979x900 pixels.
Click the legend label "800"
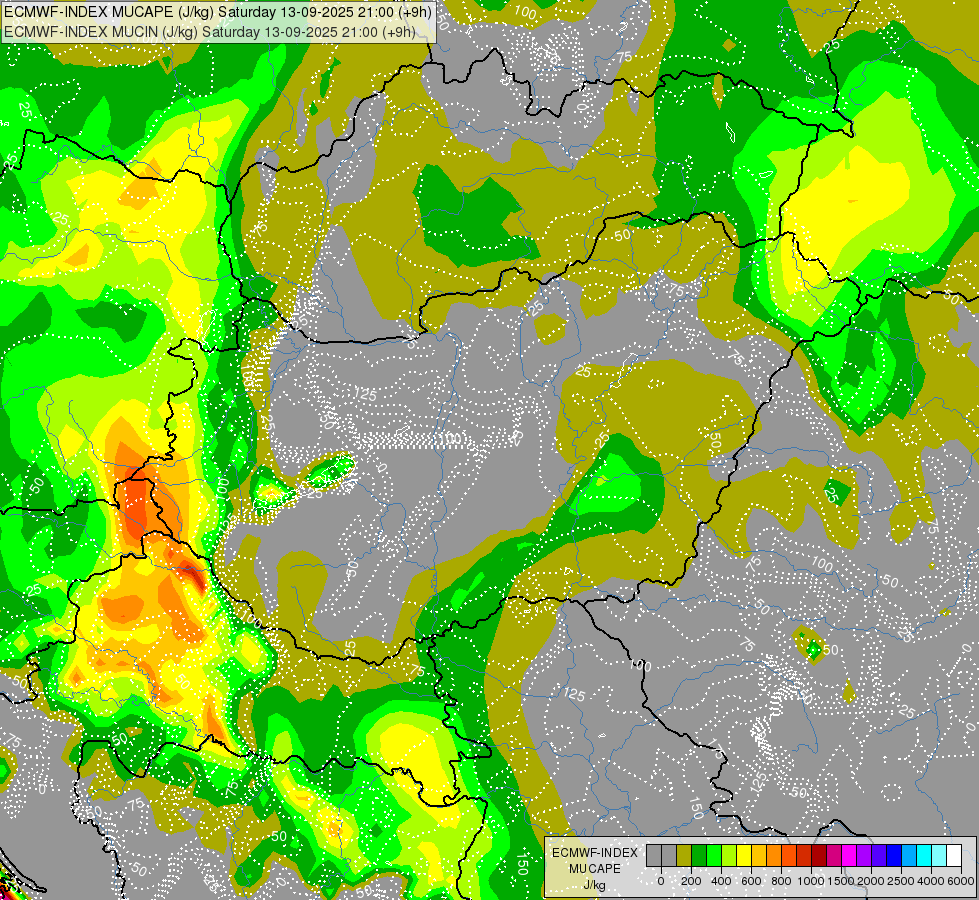click(x=781, y=881)
